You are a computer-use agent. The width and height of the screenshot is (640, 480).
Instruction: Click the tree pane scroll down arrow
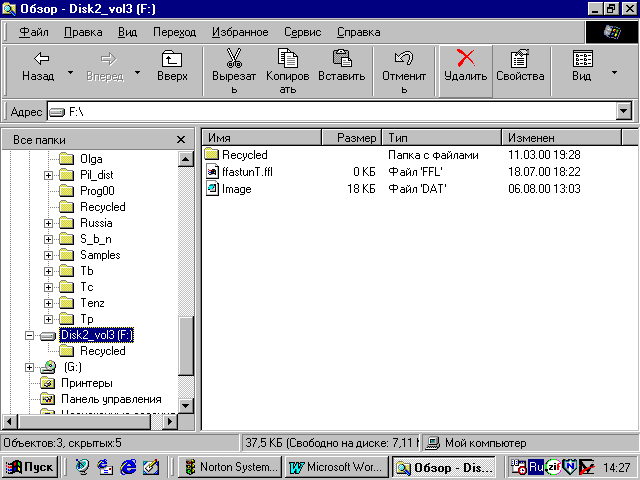point(185,405)
